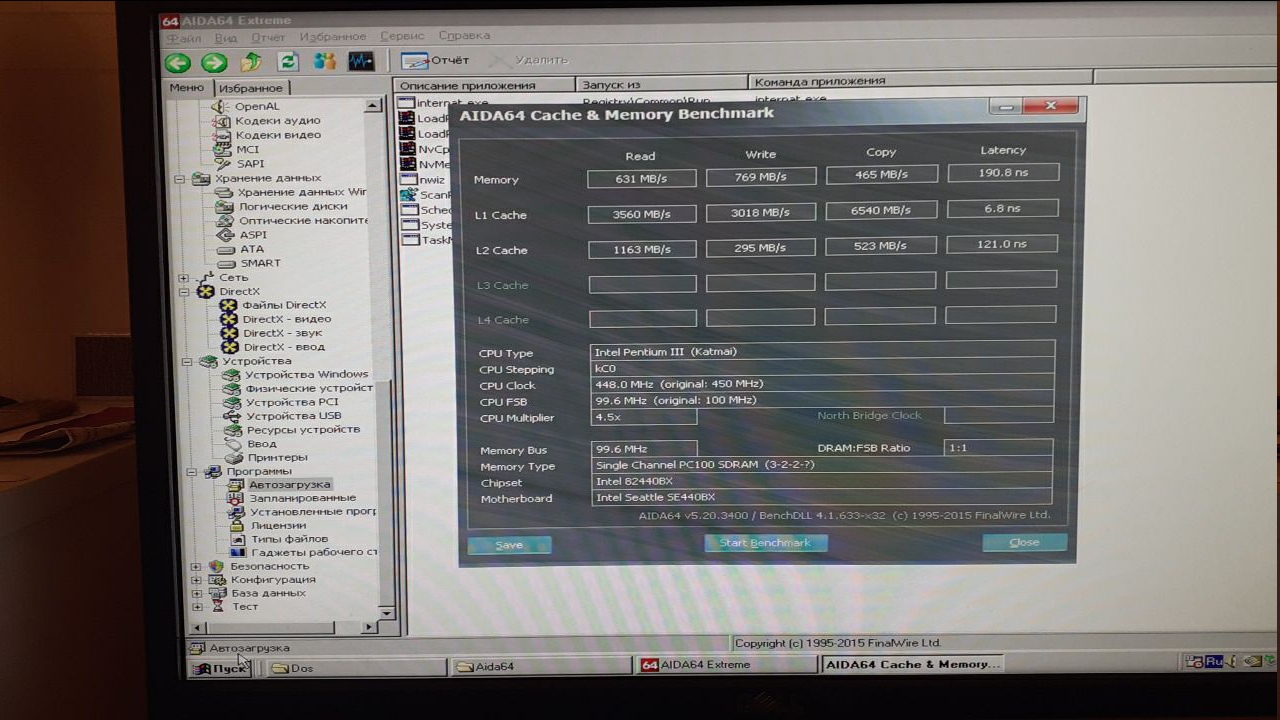1280x720 pixels.
Task: Collapse the Устройства tree node
Action: coord(186,361)
